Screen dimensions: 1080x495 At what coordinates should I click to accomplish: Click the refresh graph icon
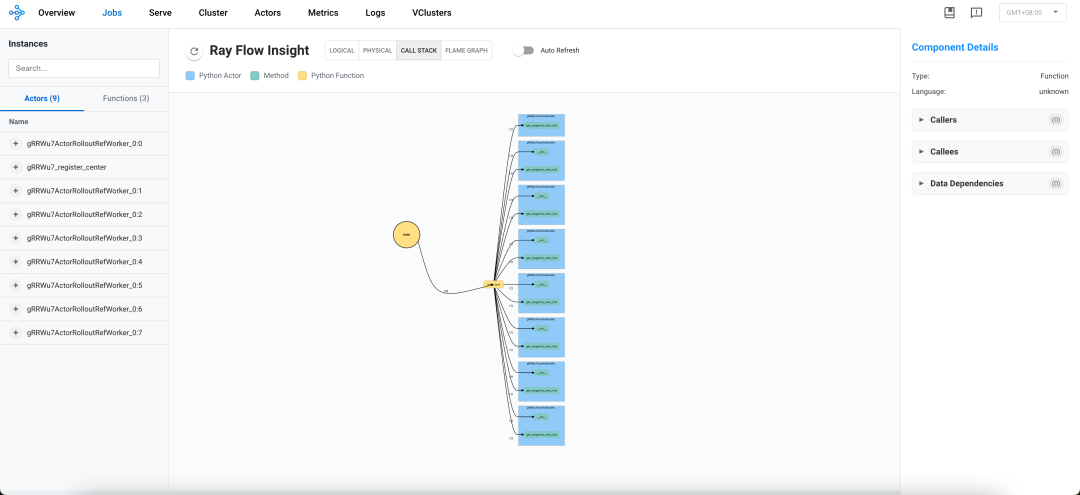pyautogui.click(x=194, y=51)
